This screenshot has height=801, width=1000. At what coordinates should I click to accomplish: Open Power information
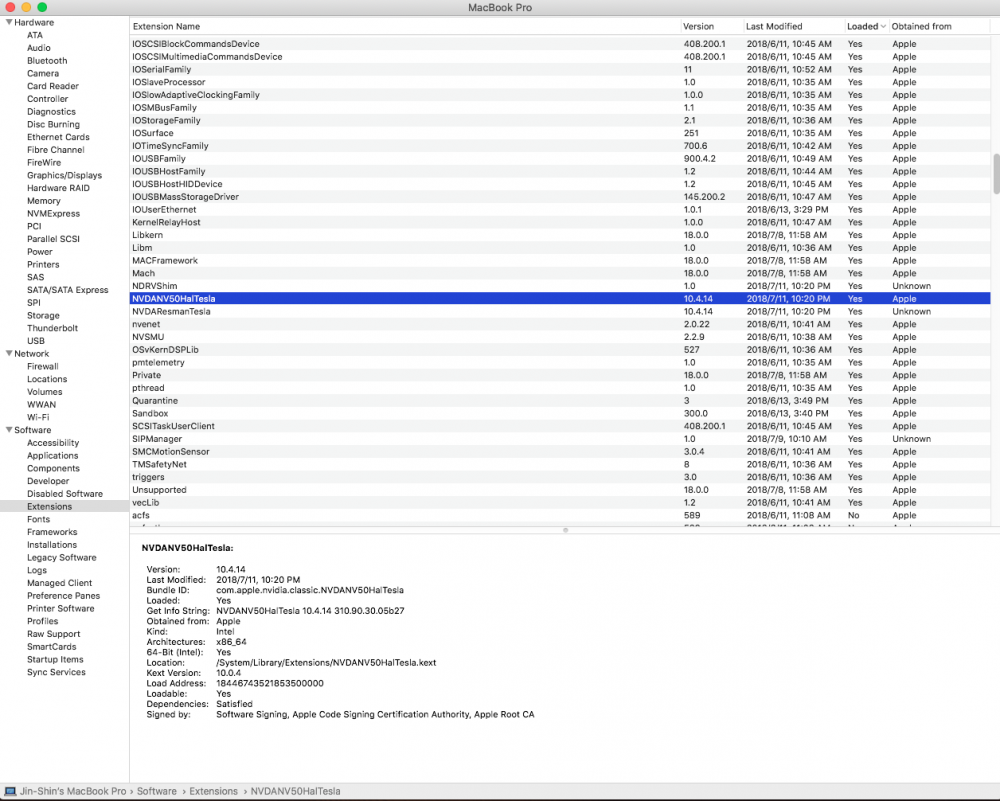click(40, 252)
